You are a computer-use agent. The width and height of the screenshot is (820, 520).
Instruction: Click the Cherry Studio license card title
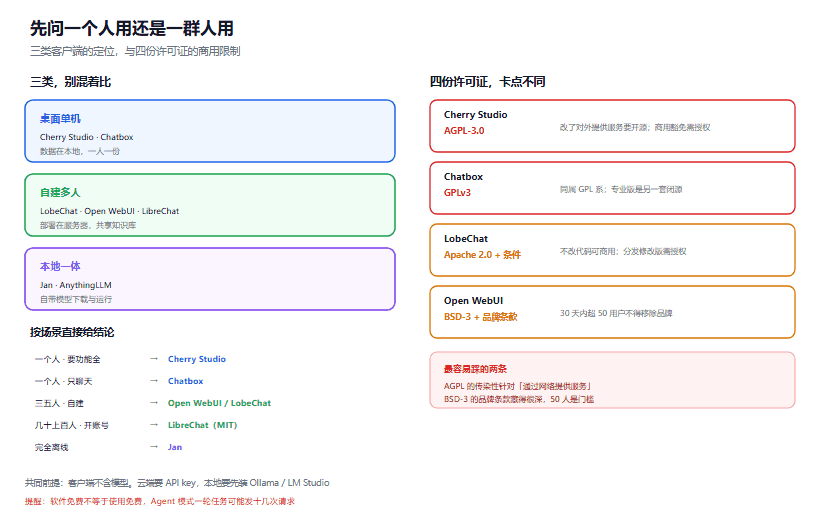click(x=475, y=115)
